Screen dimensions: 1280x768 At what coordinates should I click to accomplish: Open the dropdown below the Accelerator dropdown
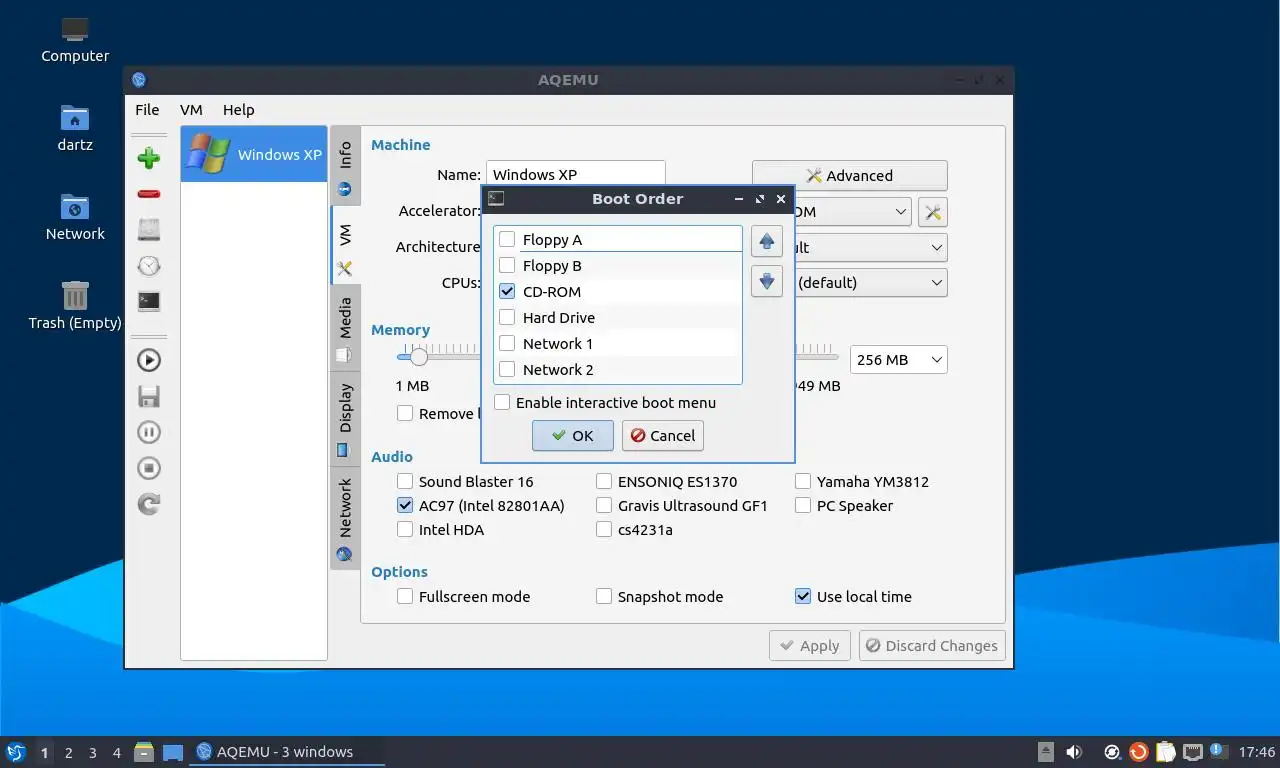871,247
